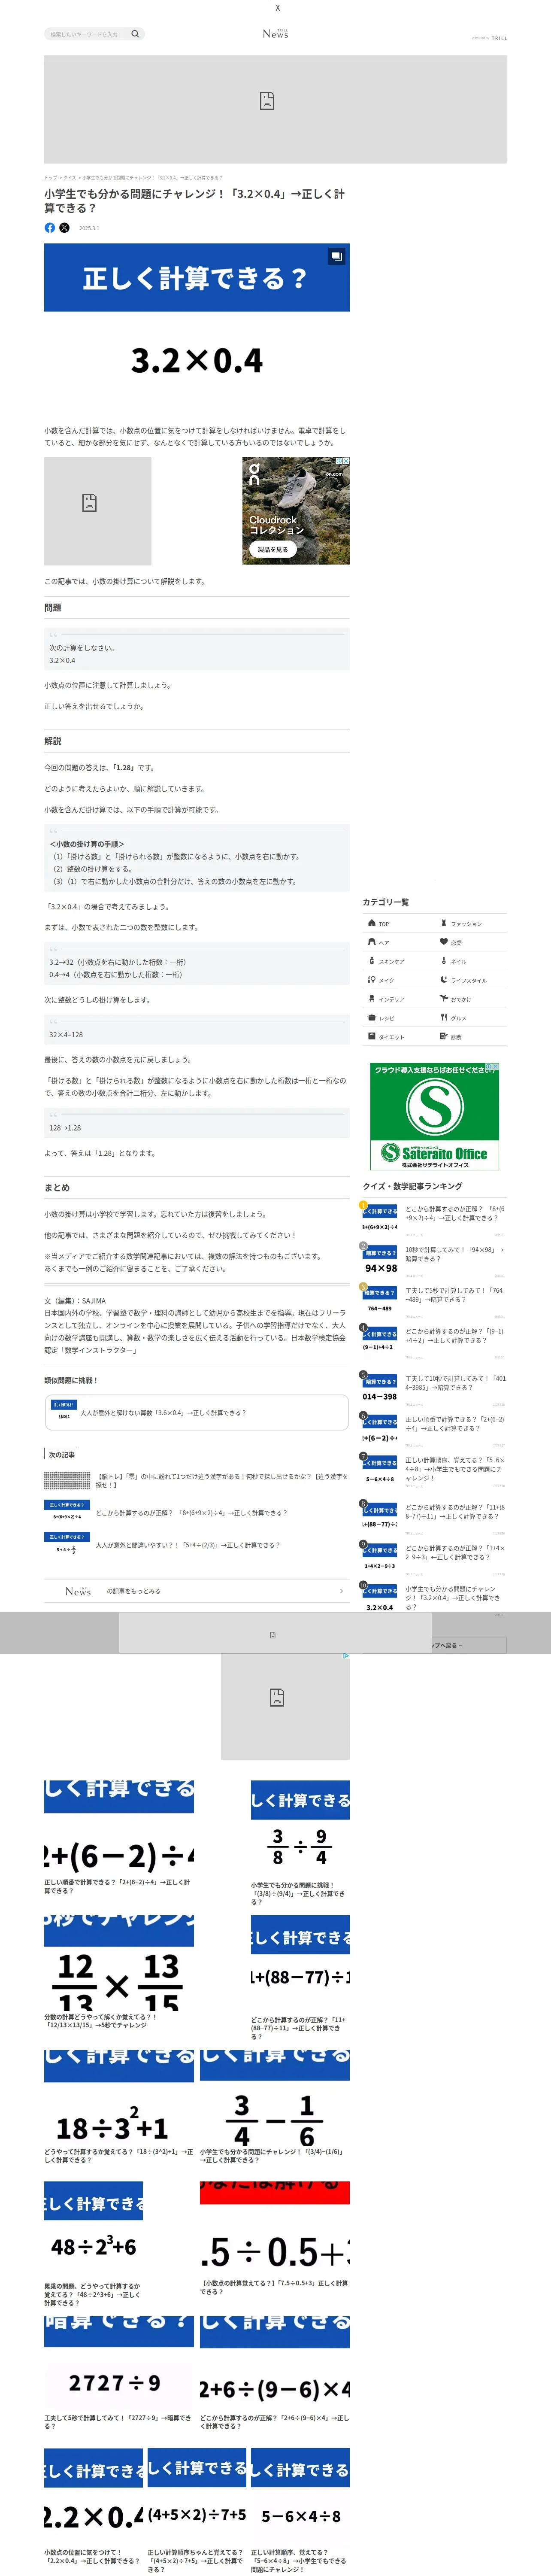Open the Cloudrock 製品を見る ad button
551x2576 pixels.
[x=272, y=549]
